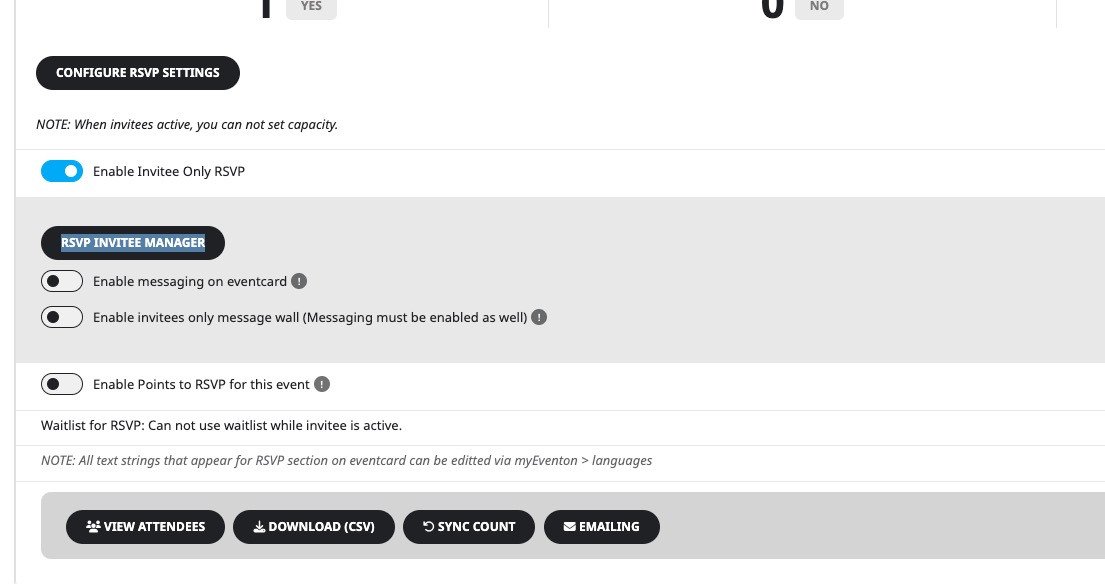
Task: Download attendees as CSV
Action: 314,527
